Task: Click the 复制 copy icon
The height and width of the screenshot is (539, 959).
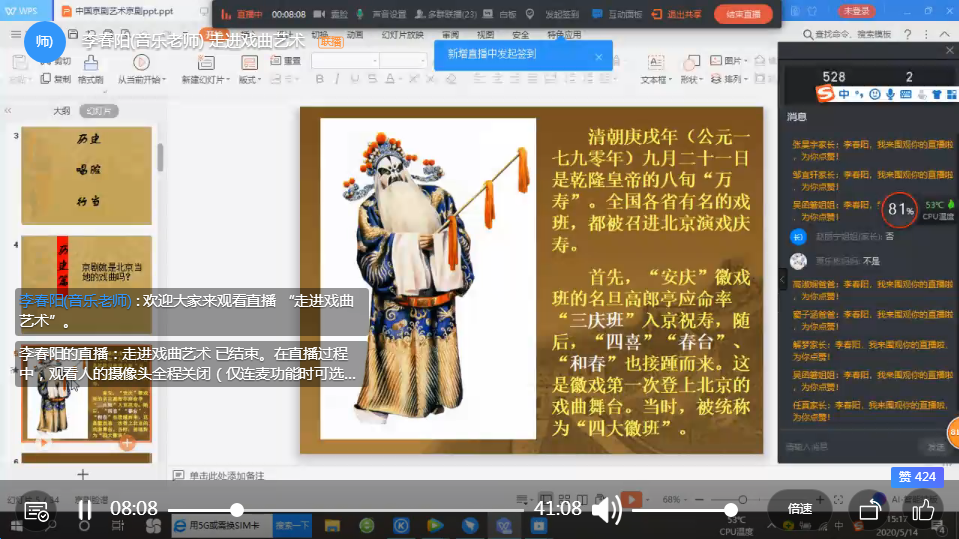Action: click(x=56, y=79)
